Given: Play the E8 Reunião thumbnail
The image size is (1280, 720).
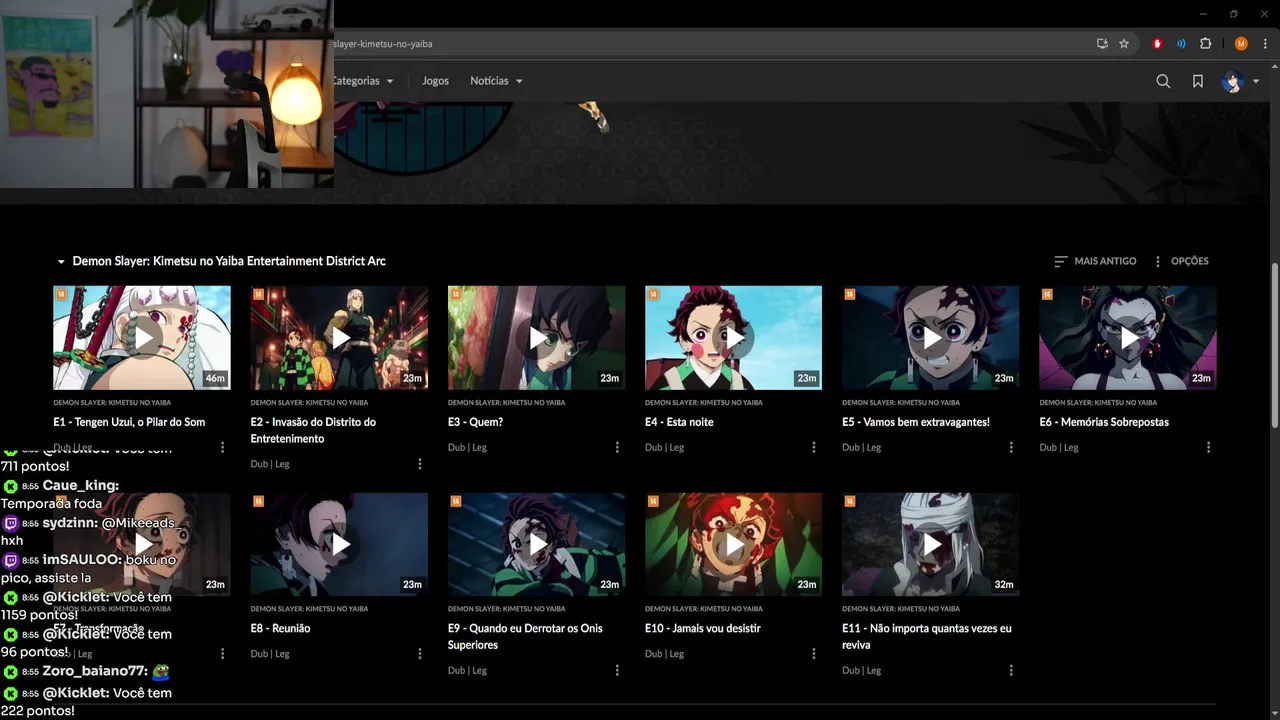Looking at the screenshot, I should pos(339,544).
